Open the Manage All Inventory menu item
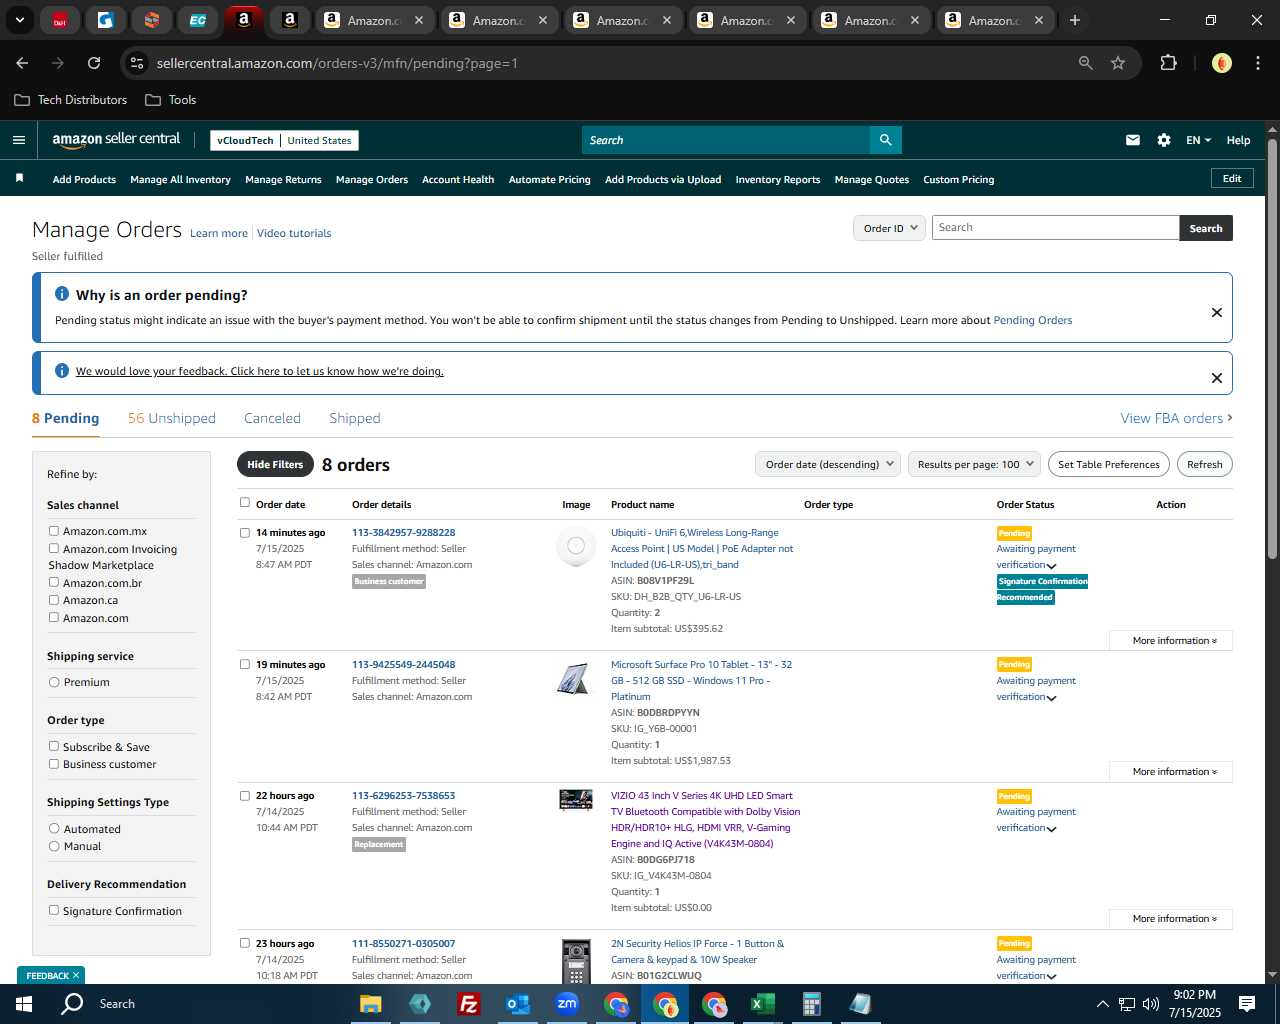The height and width of the screenshot is (1024, 1280). coord(180,179)
